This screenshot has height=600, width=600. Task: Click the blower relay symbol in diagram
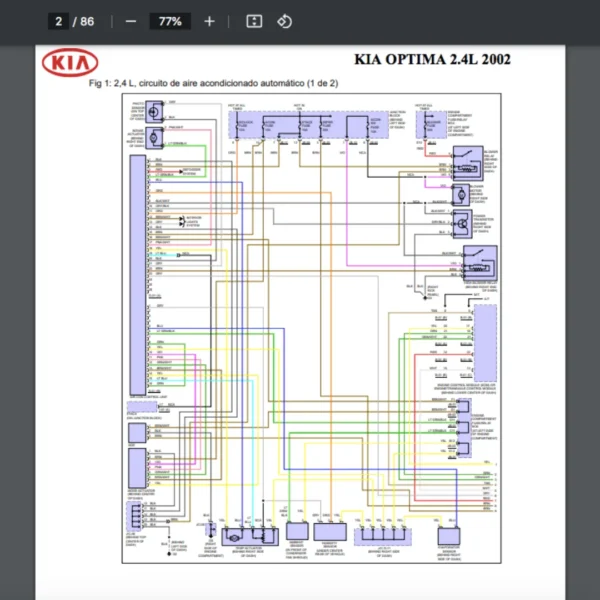point(466,161)
